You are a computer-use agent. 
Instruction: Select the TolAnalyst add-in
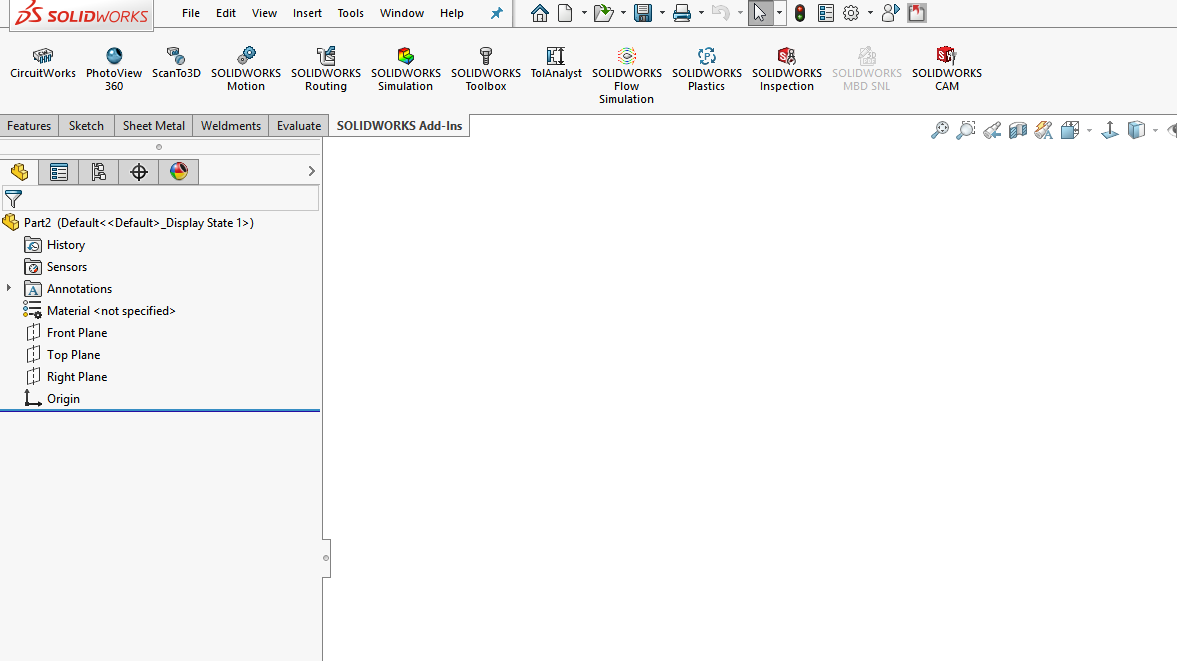(556, 63)
